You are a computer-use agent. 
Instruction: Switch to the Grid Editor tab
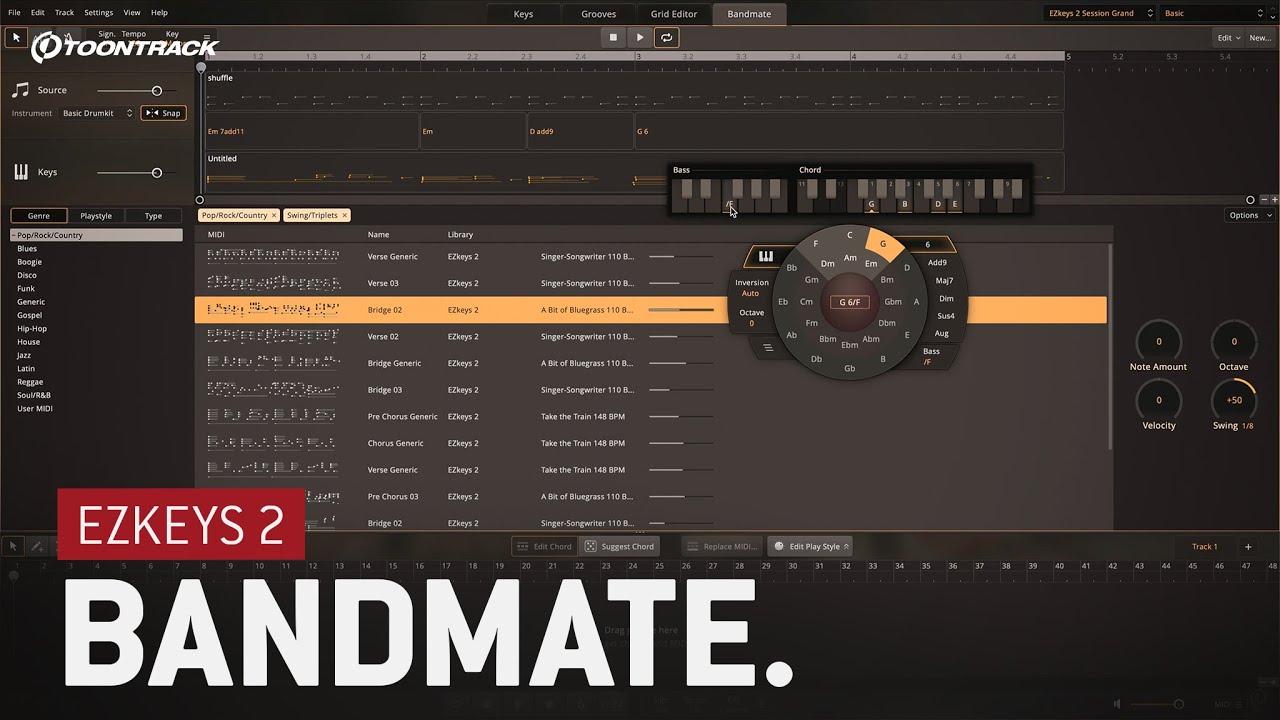(674, 14)
